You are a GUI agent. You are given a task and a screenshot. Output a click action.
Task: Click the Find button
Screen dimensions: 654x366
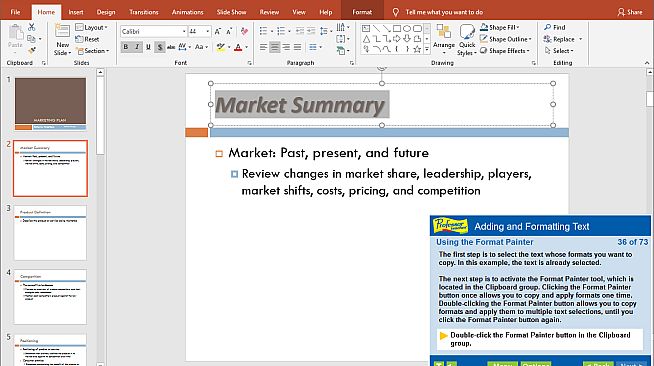tap(555, 27)
